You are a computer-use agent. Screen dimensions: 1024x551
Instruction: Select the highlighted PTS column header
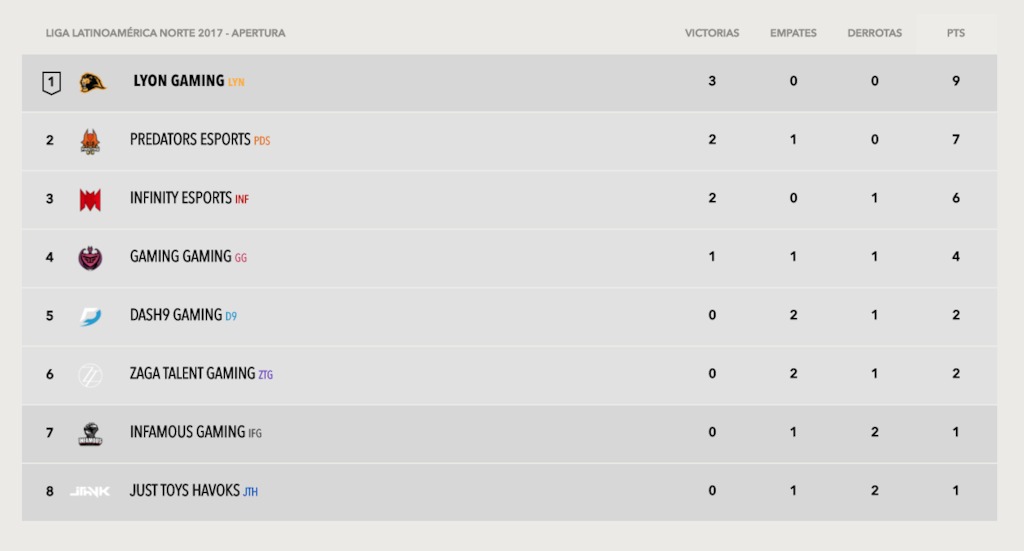point(955,33)
